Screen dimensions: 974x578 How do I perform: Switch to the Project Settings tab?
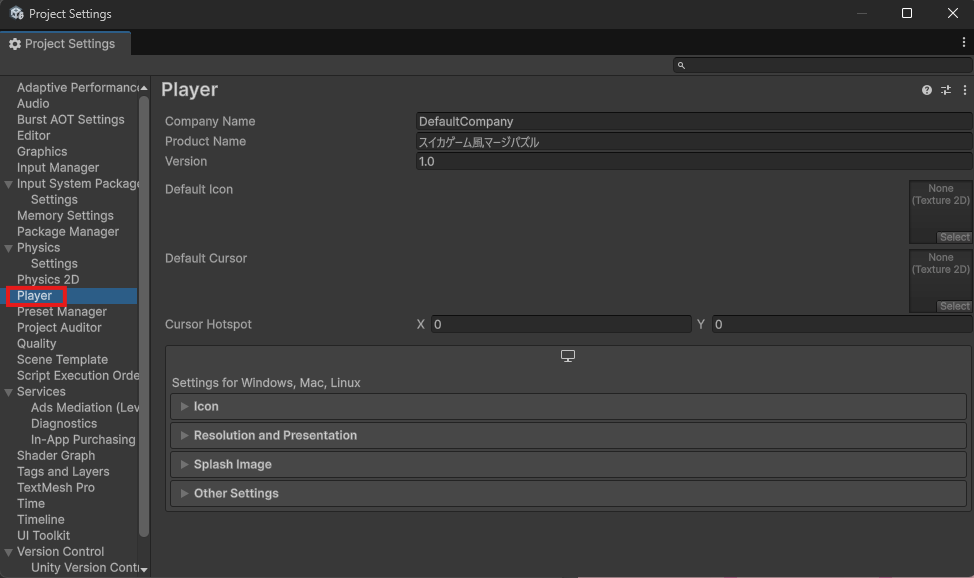tap(65, 44)
